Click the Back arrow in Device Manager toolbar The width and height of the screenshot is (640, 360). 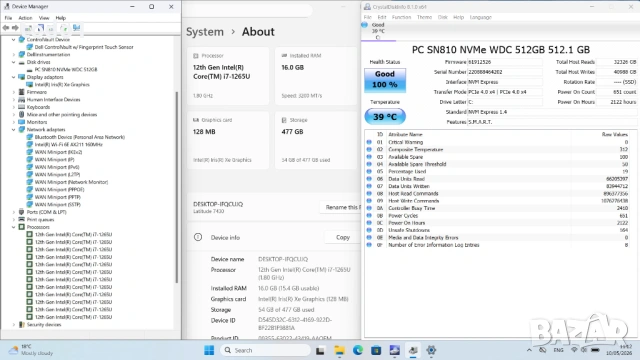click(x=6, y=28)
